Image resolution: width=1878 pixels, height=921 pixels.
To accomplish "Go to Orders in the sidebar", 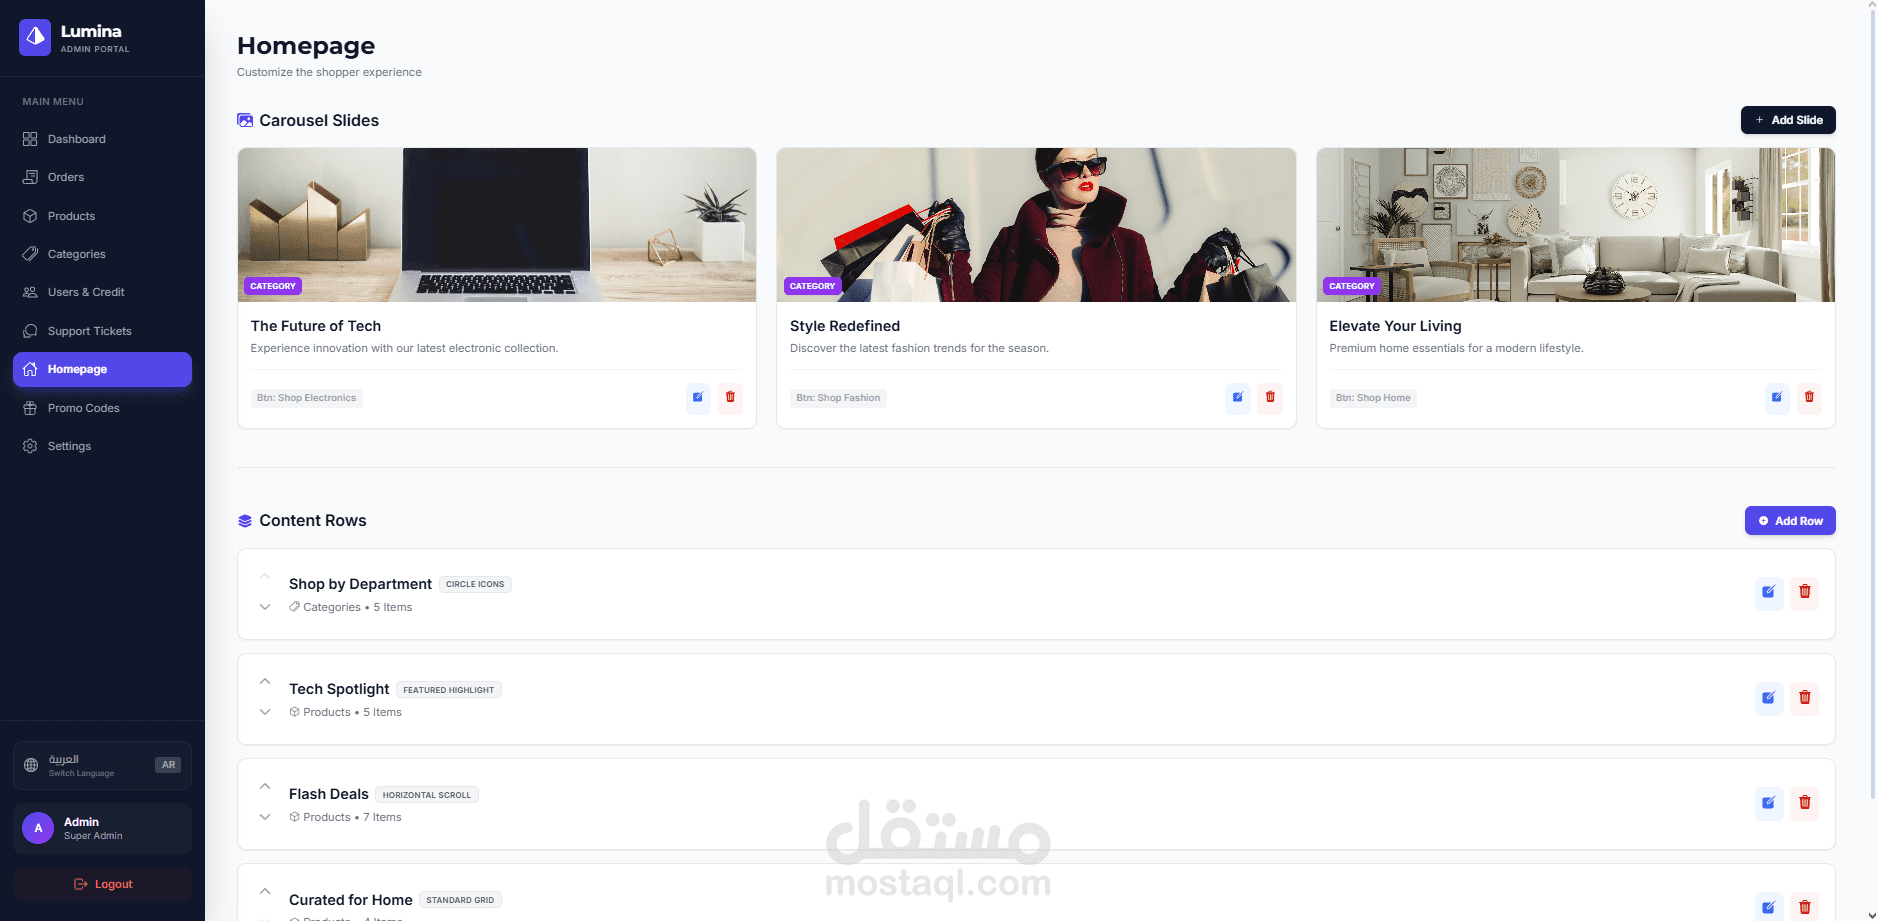I will click(x=102, y=177).
